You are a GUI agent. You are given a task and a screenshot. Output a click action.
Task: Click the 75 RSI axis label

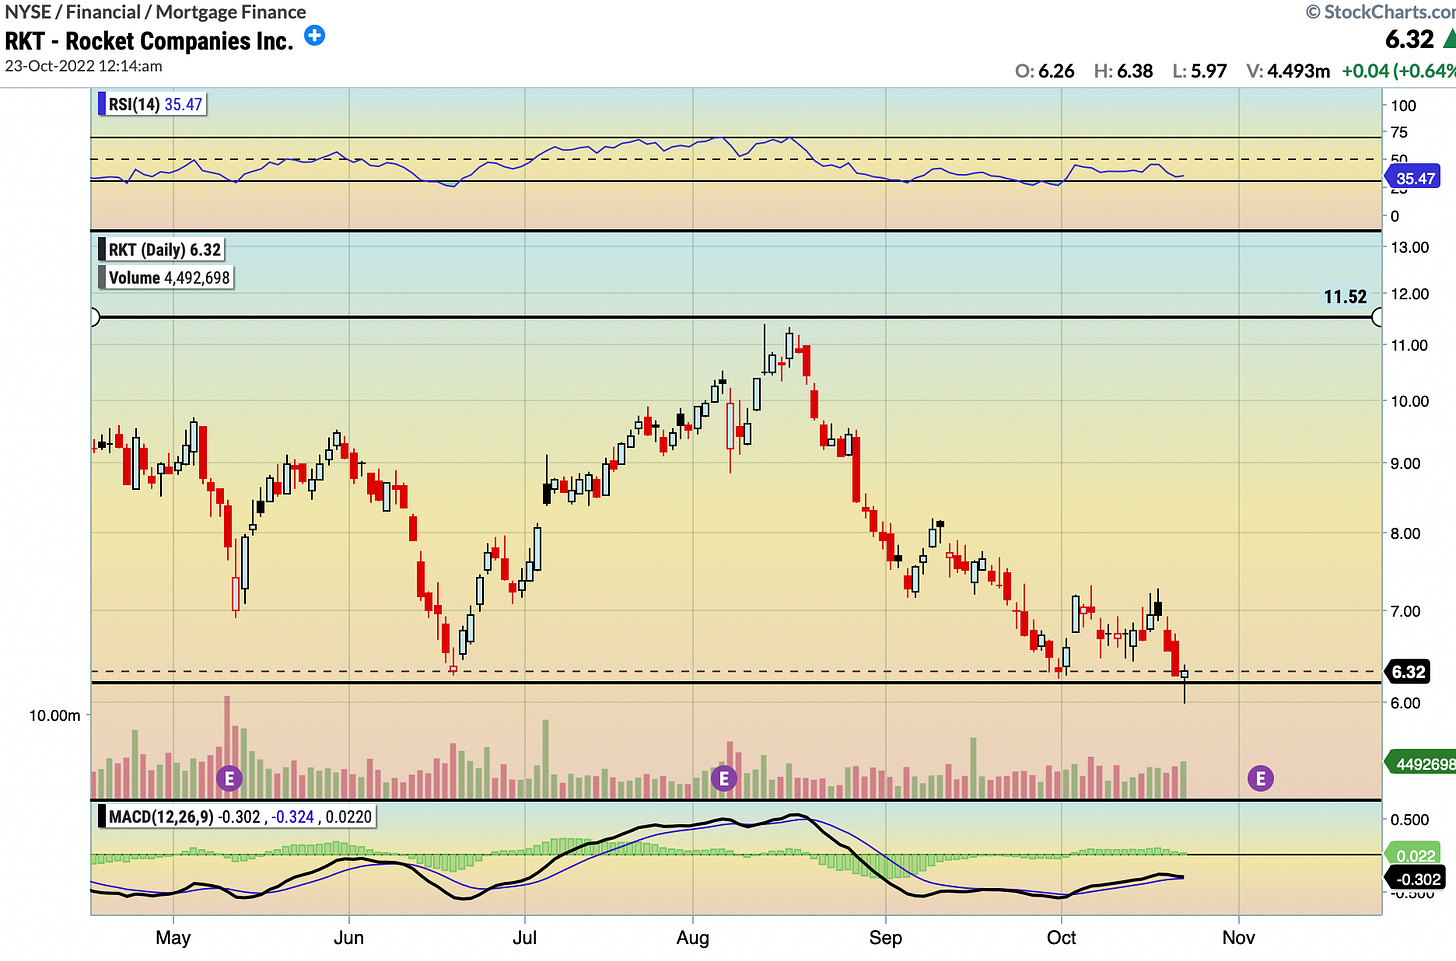[1399, 132]
